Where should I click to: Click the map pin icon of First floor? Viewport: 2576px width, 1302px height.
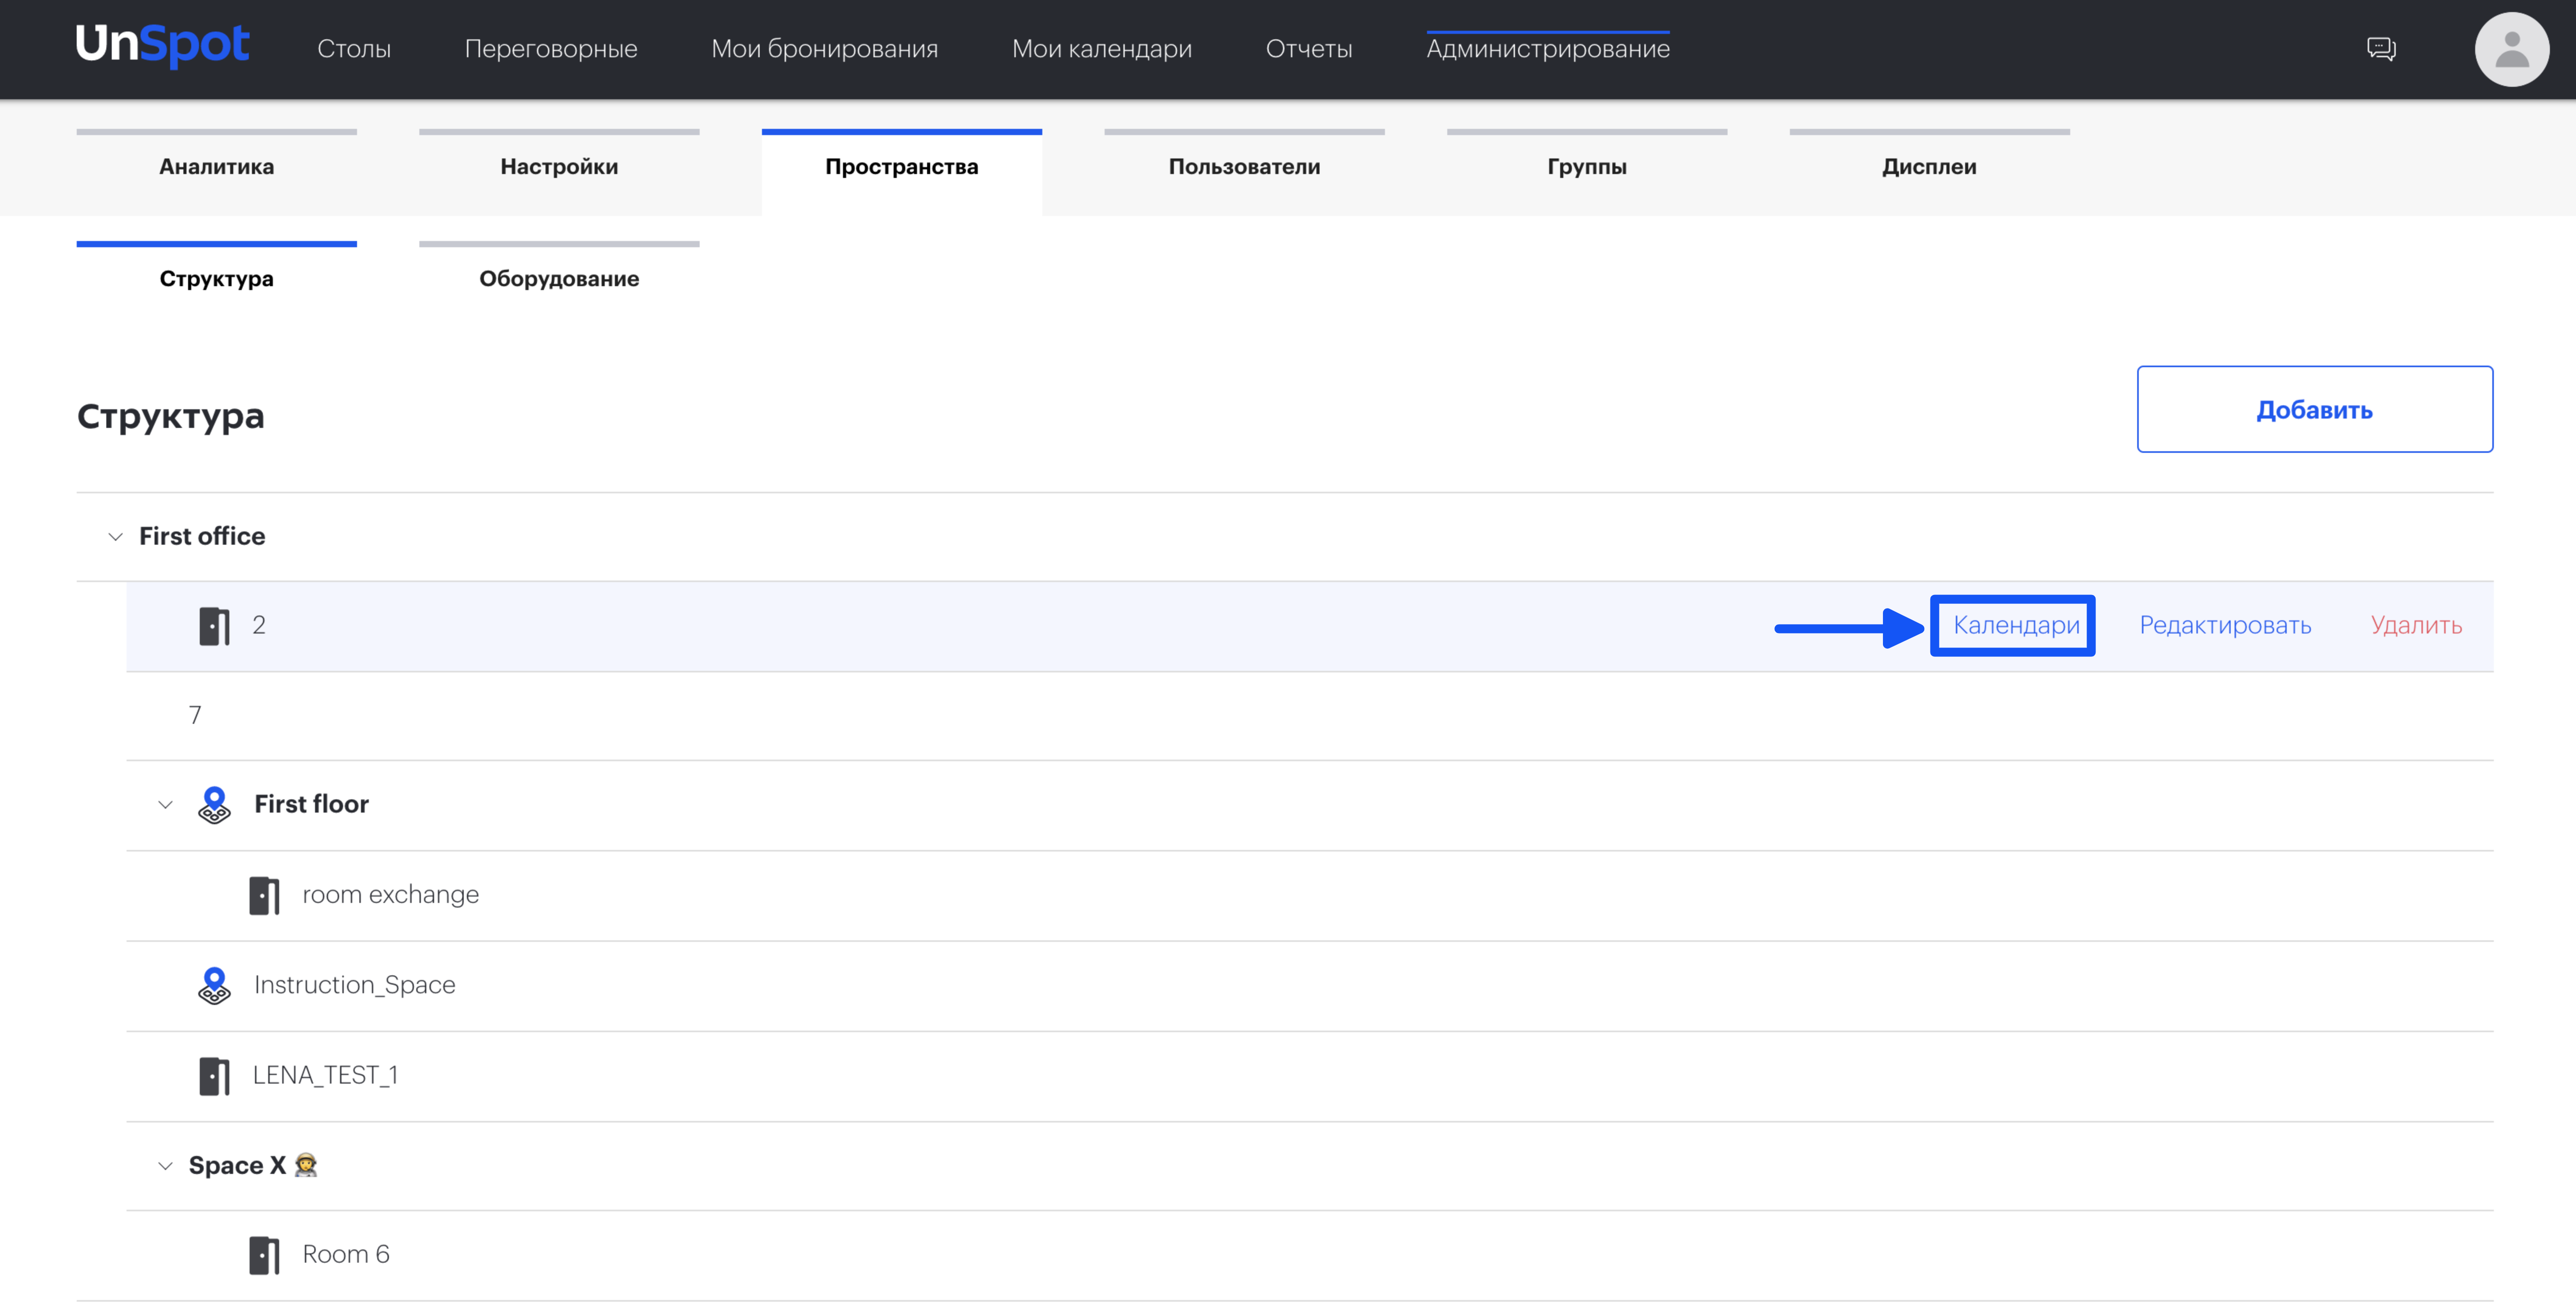[214, 805]
